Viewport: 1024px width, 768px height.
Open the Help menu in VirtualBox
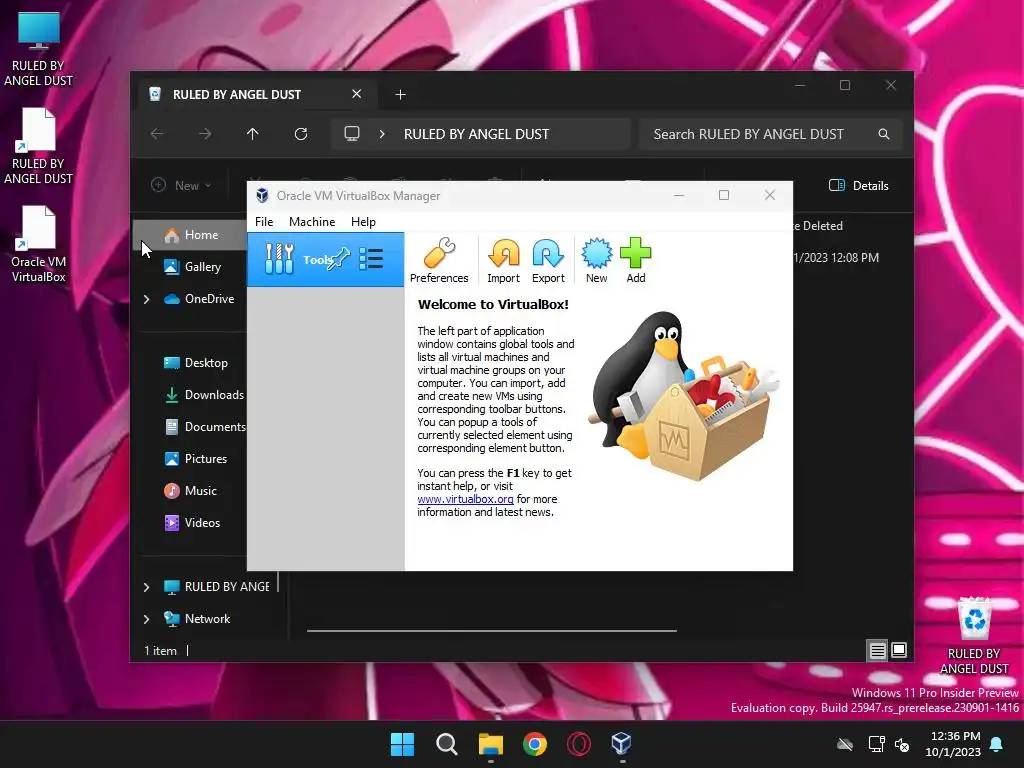pyautogui.click(x=363, y=222)
